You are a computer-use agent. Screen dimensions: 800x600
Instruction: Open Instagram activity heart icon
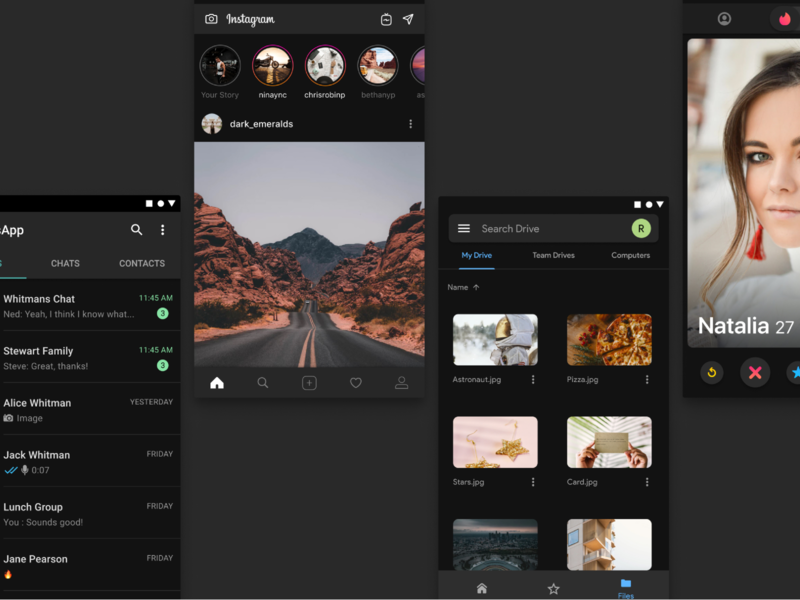click(x=356, y=383)
